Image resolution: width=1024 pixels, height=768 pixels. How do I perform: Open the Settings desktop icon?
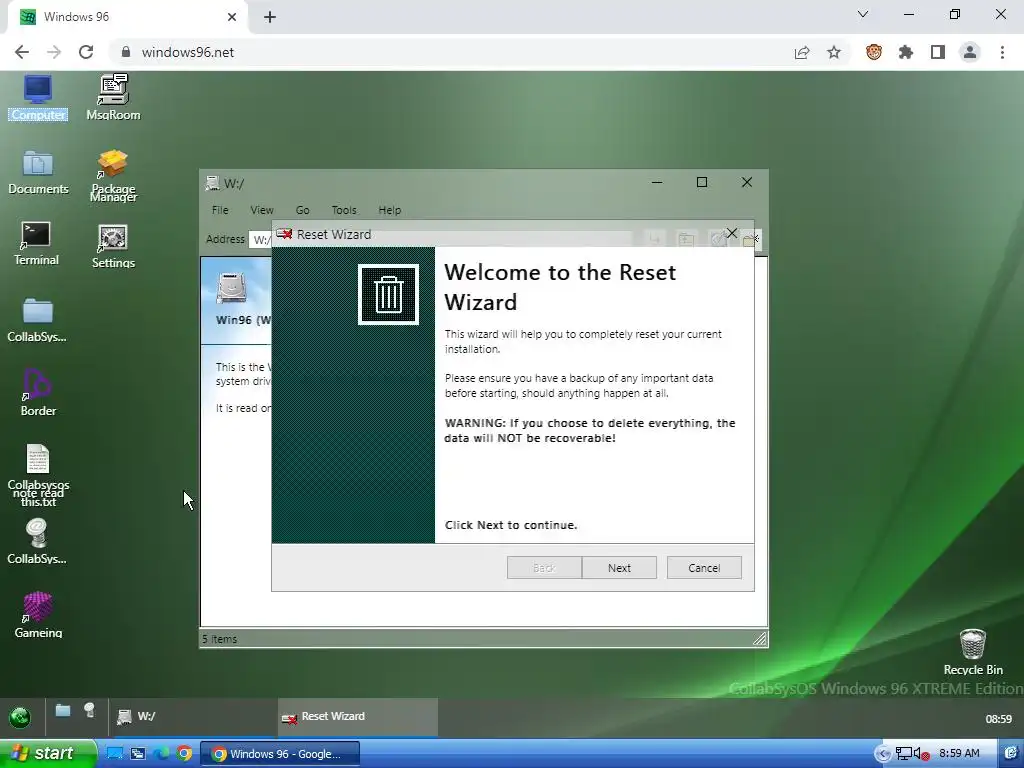(113, 246)
